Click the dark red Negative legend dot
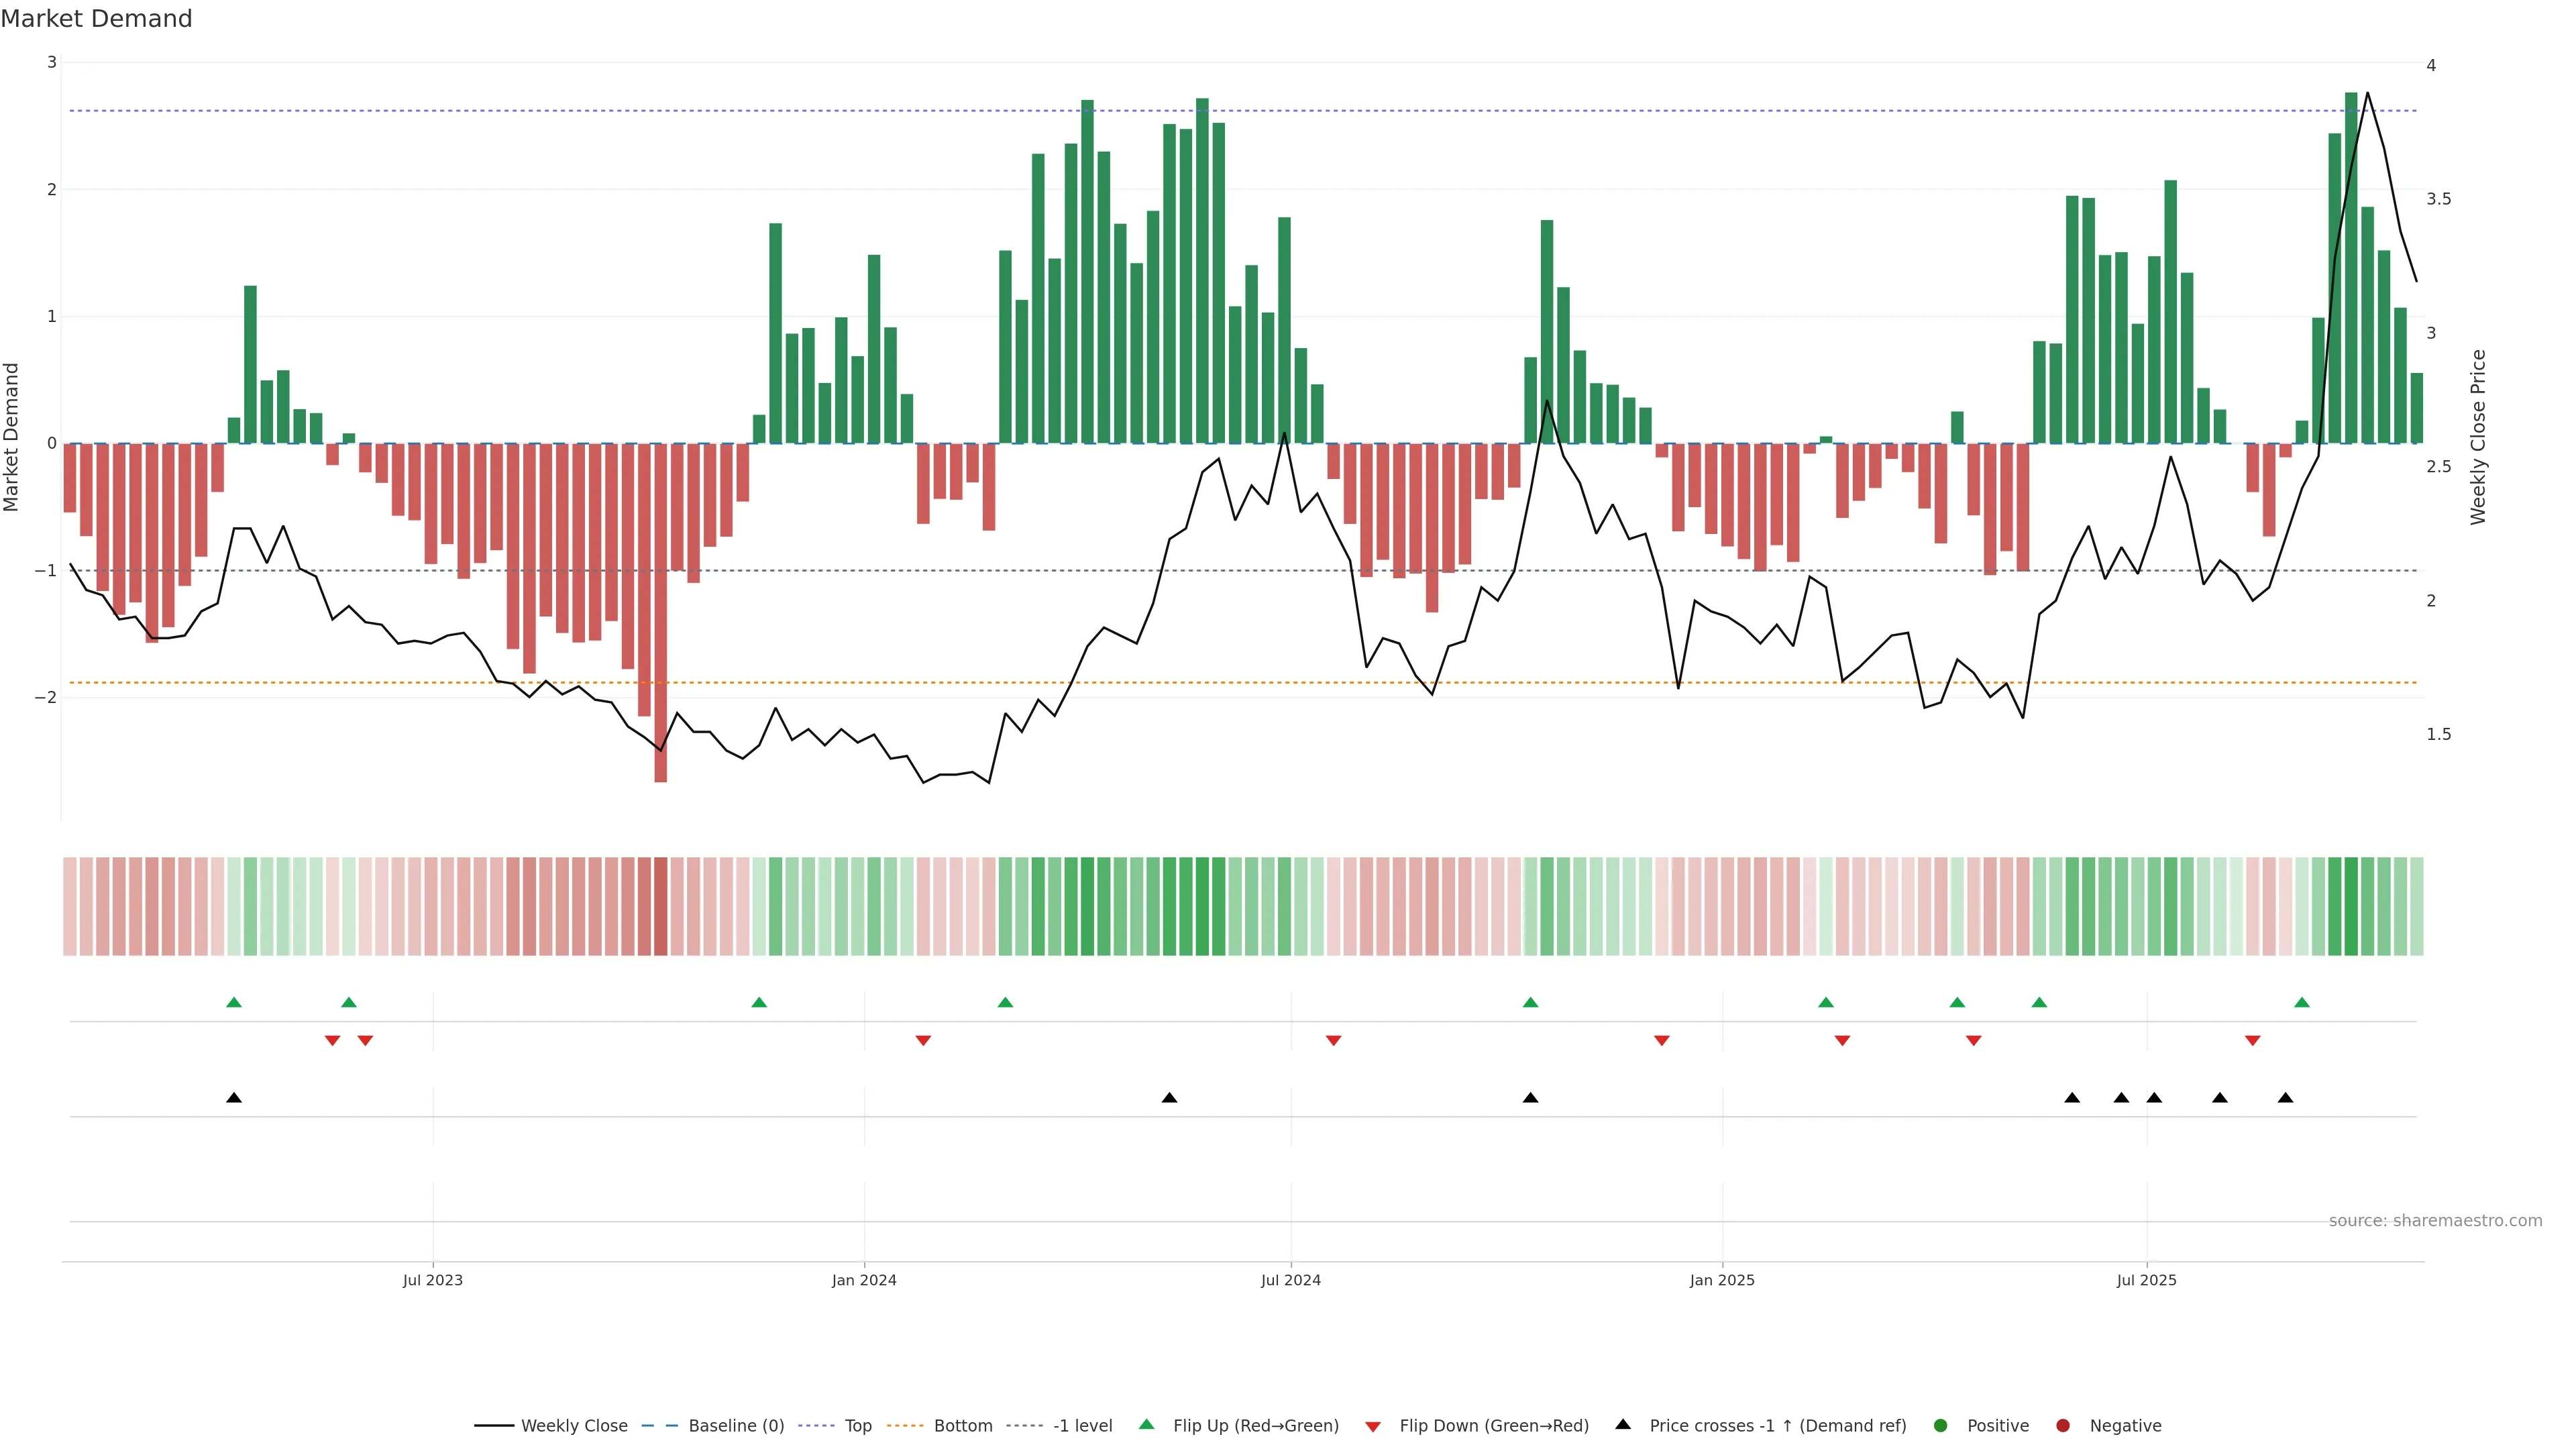 tap(2063, 1425)
